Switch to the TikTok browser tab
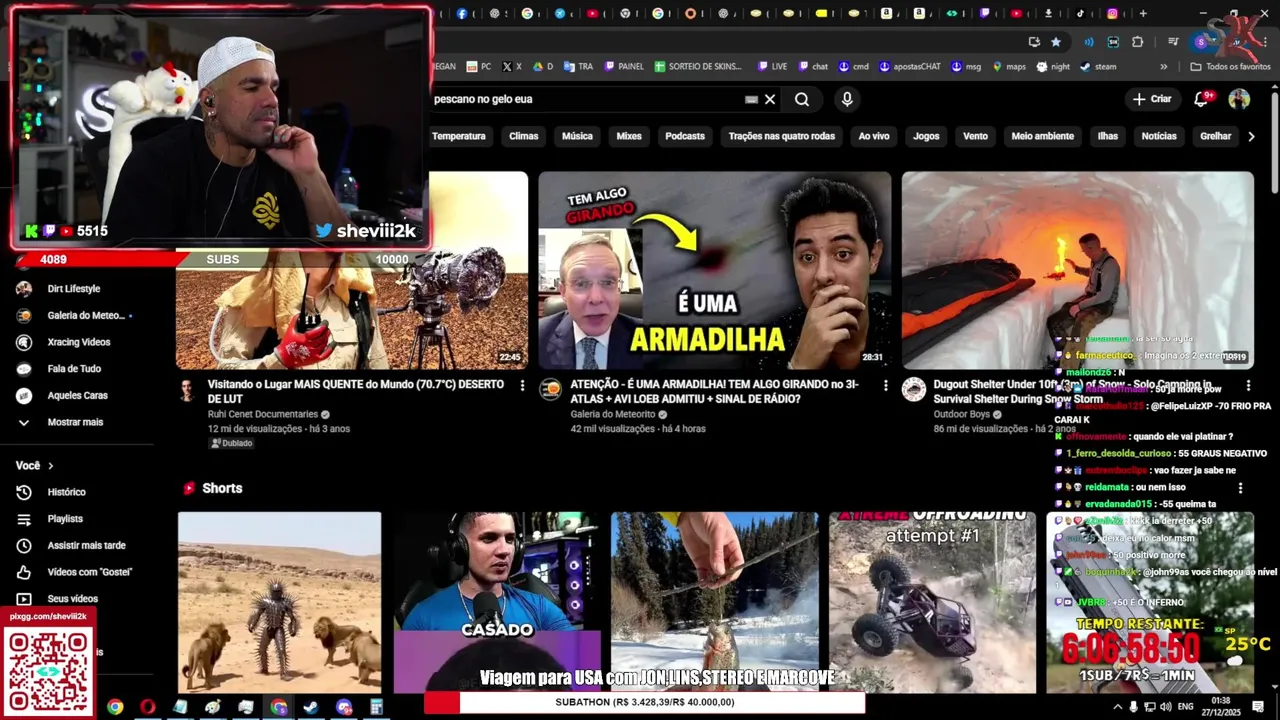 (x=1080, y=13)
